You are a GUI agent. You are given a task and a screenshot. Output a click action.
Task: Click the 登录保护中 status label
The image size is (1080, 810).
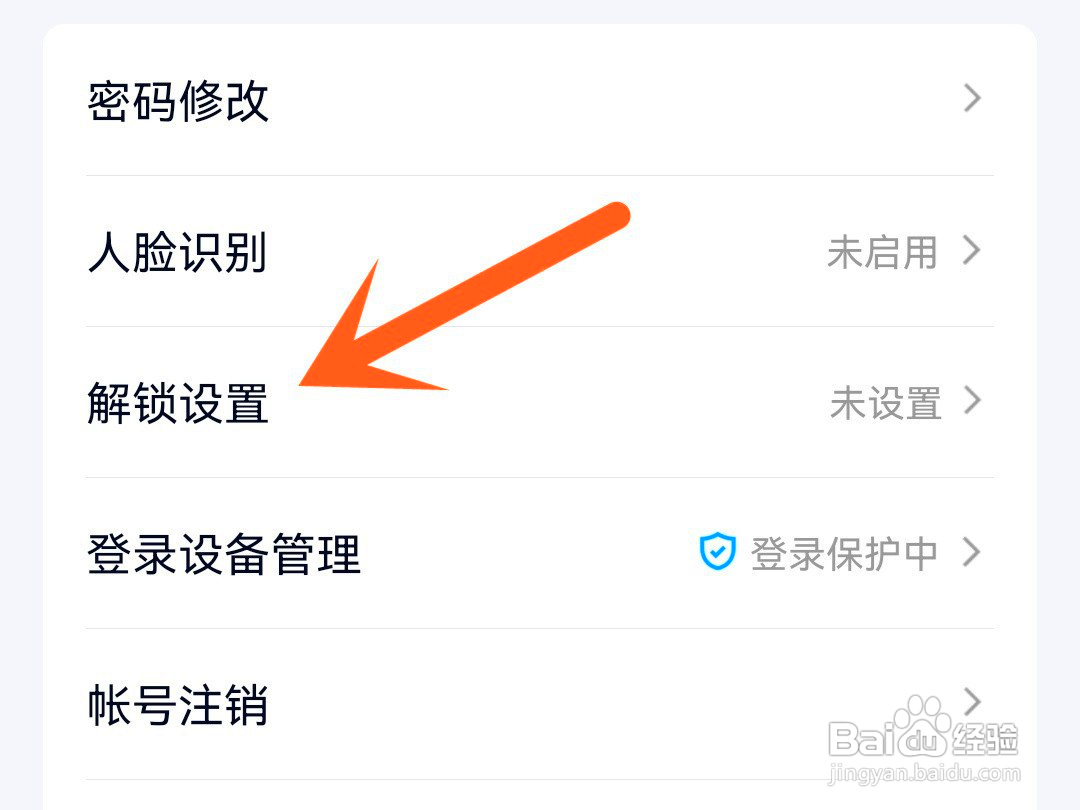tap(844, 554)
